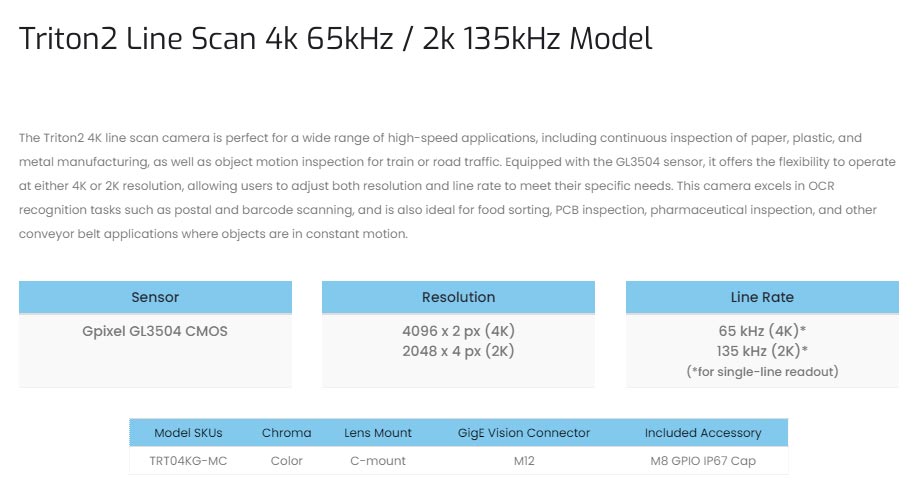Select the GigE Vision Connector column header
This screenshot has width=915, height=485.
click(524, 433)
